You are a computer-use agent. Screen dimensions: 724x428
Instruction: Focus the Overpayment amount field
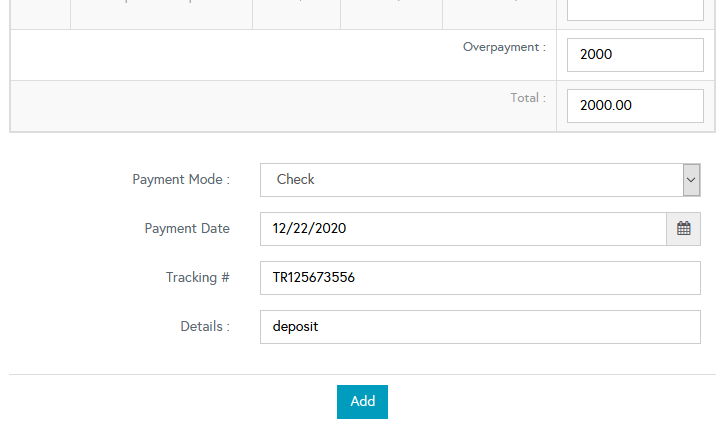click(635, 55)
